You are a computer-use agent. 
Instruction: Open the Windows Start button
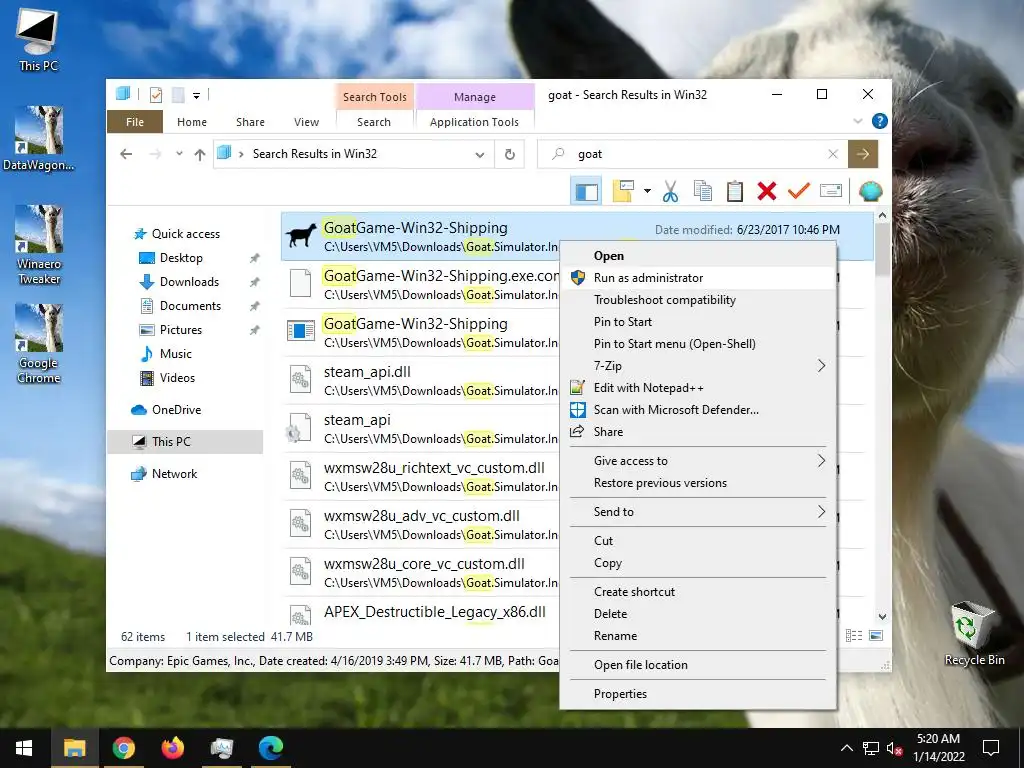tap(24, 748)
